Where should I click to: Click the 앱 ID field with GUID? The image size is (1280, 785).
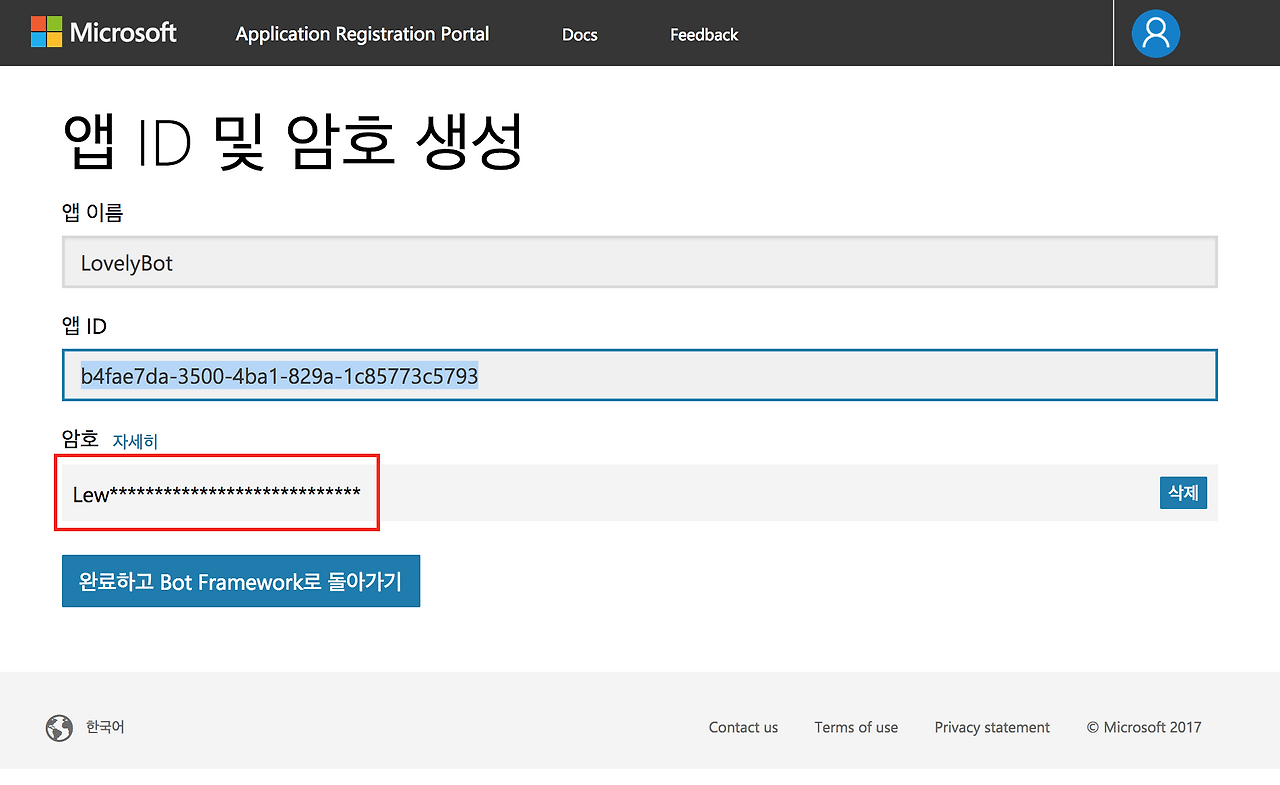click(640, 375)
